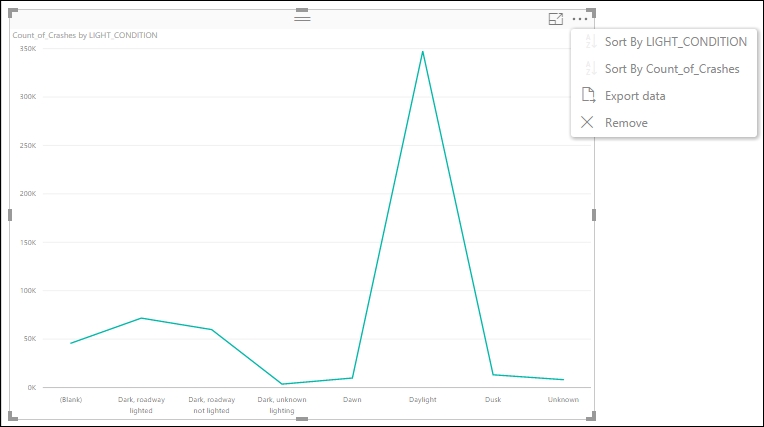Click the Remove X icon

[x=587, y=122]
